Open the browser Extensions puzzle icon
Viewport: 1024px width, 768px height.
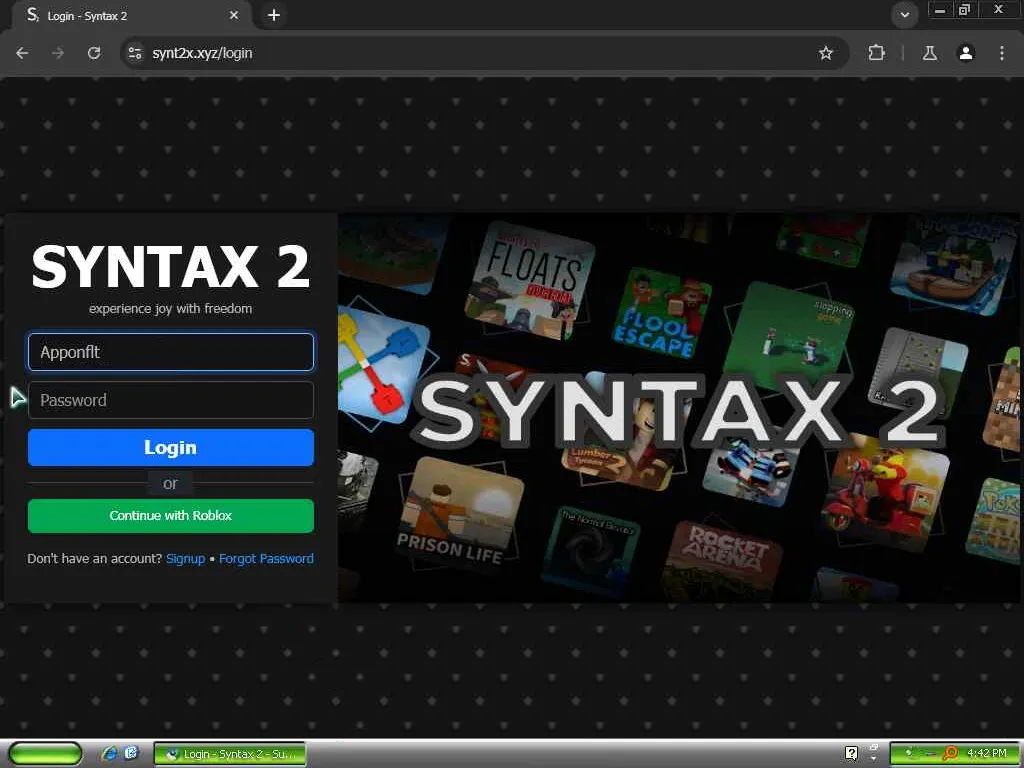point(876,53)
